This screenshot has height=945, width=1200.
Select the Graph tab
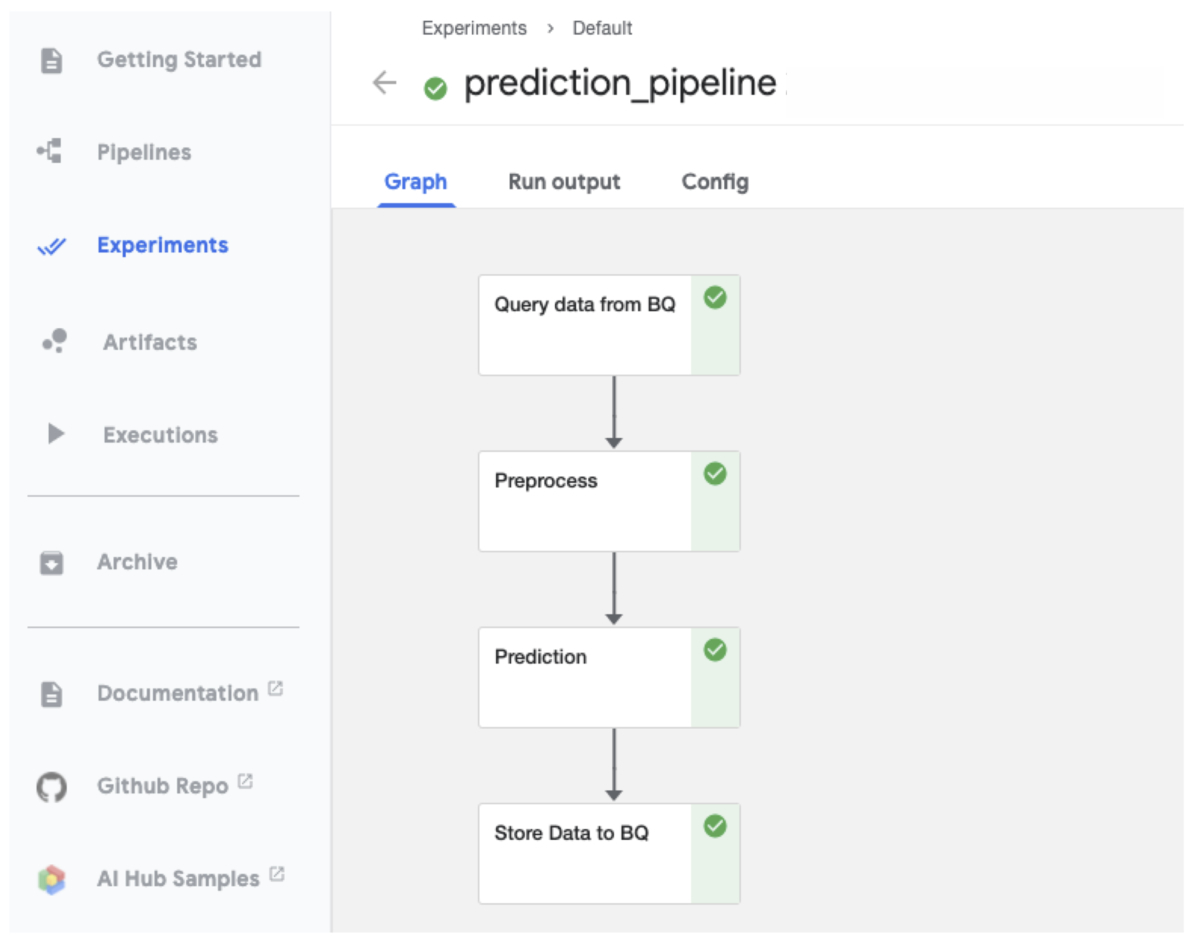416,182
